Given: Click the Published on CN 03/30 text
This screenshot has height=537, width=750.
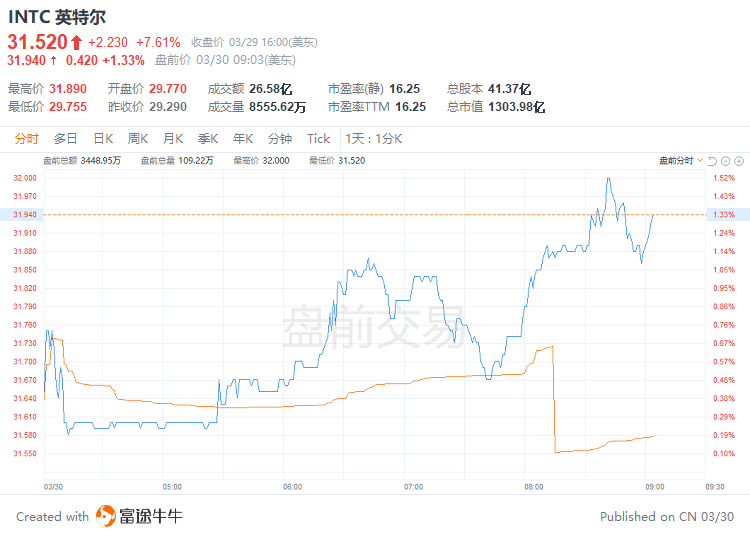Looking at the screenshot, I should (667, 517).
